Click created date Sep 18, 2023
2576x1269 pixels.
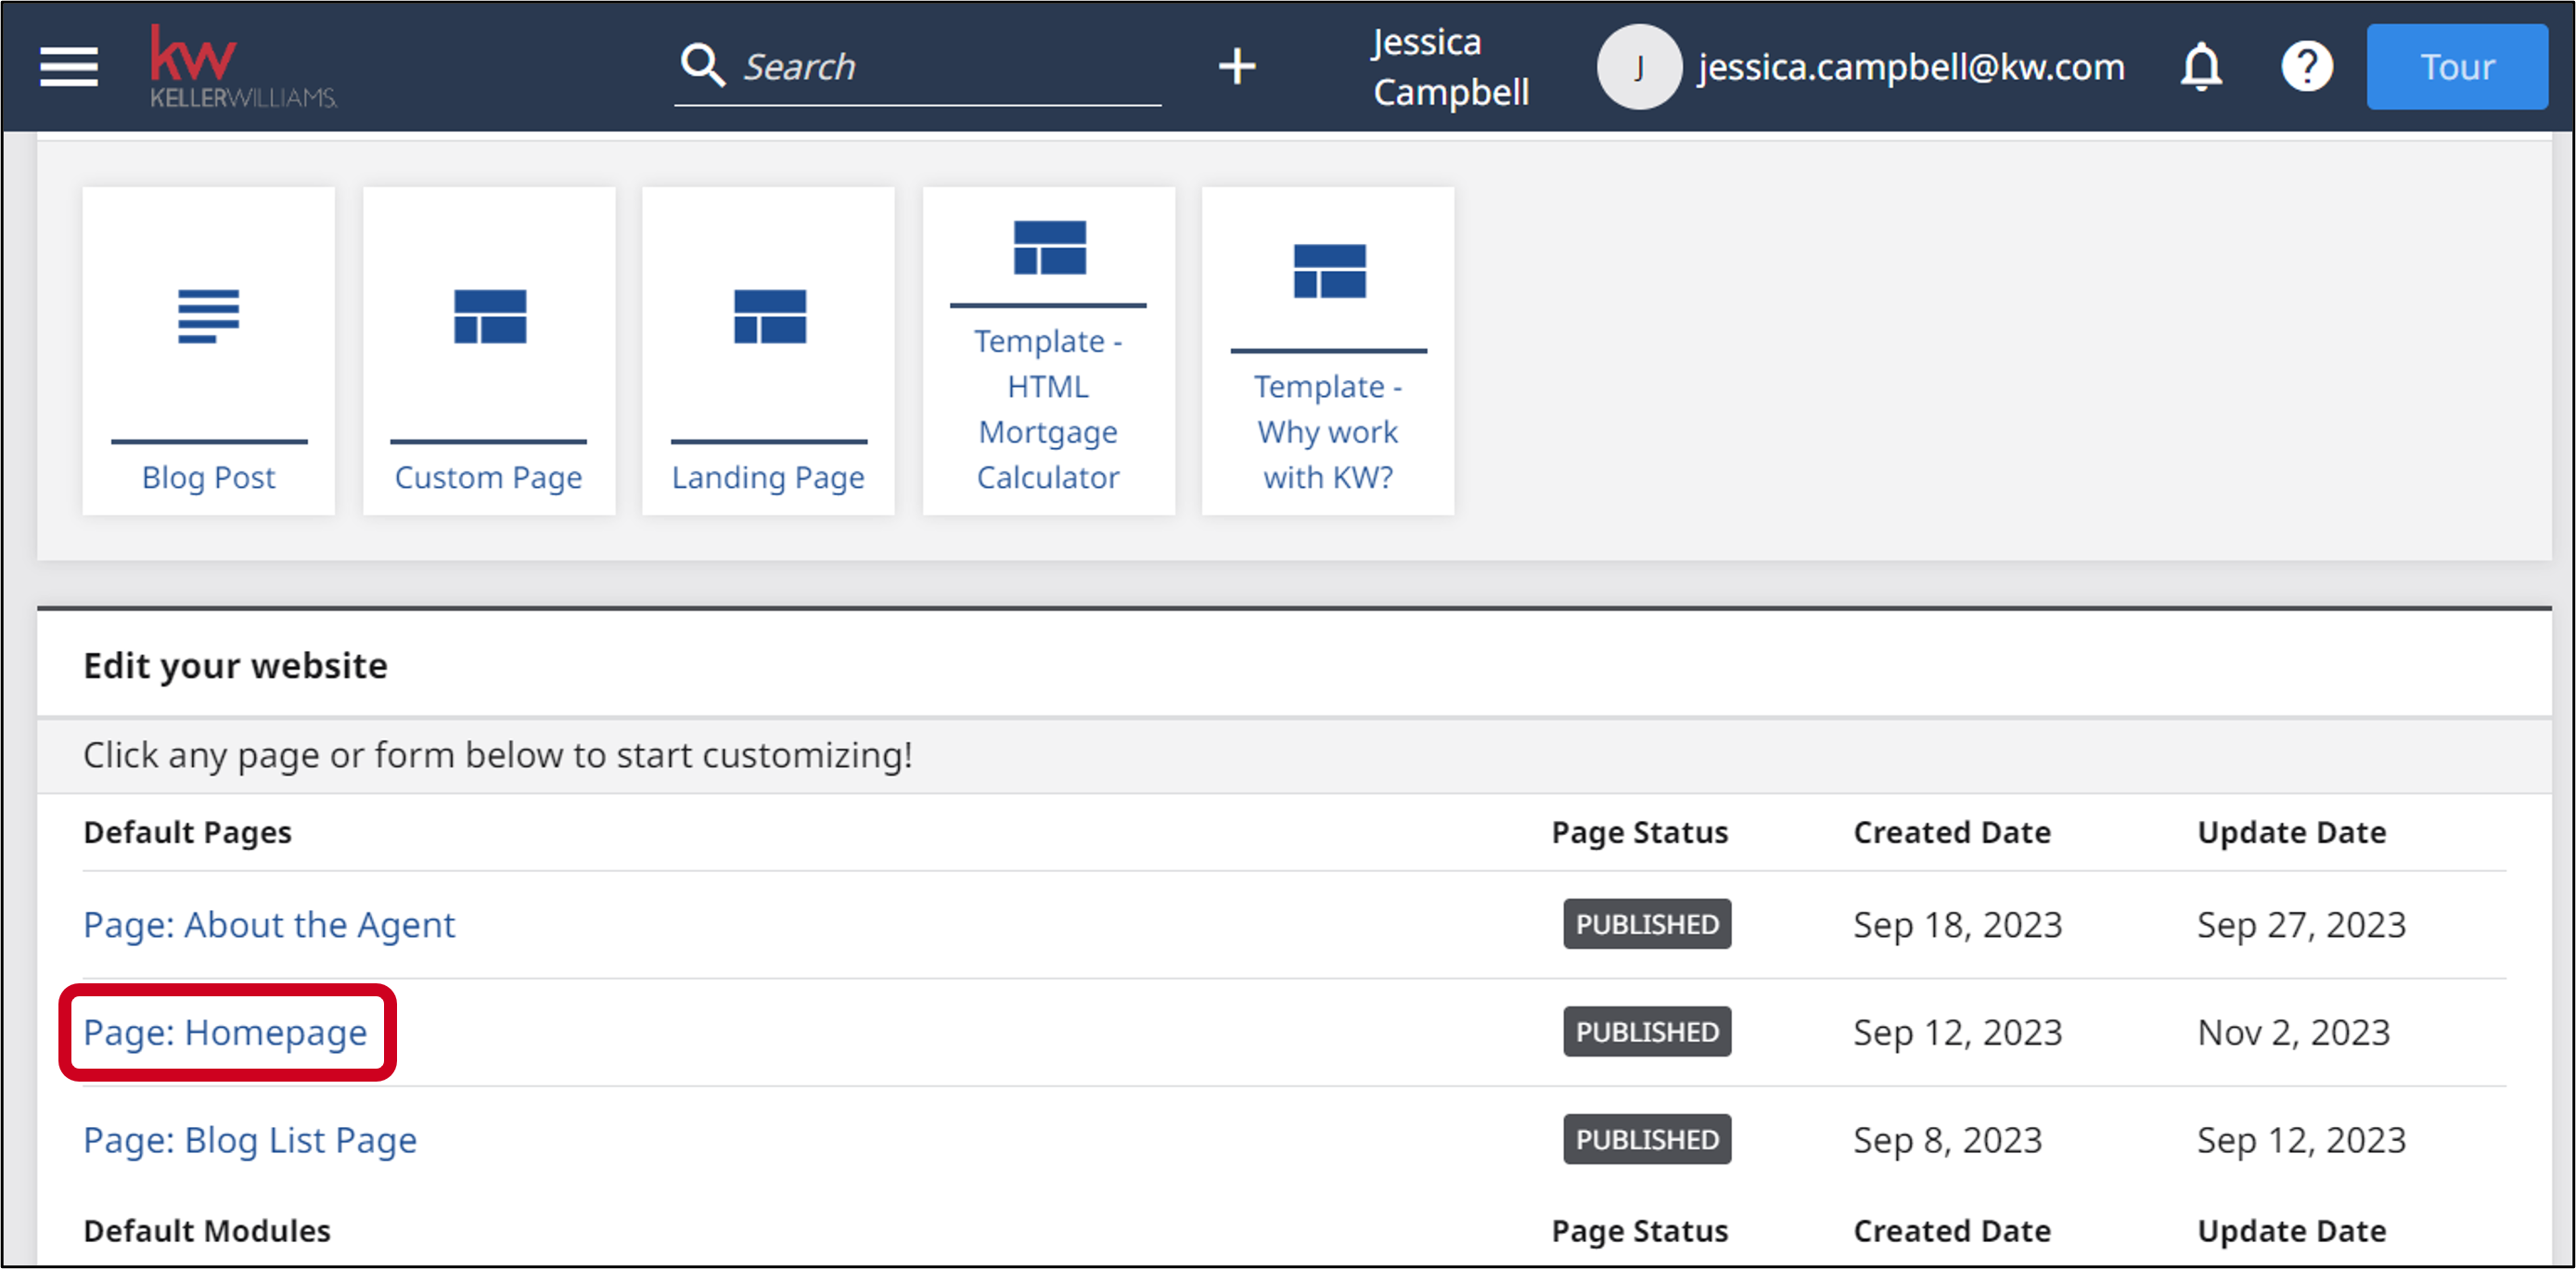(x=1957, y=925)
